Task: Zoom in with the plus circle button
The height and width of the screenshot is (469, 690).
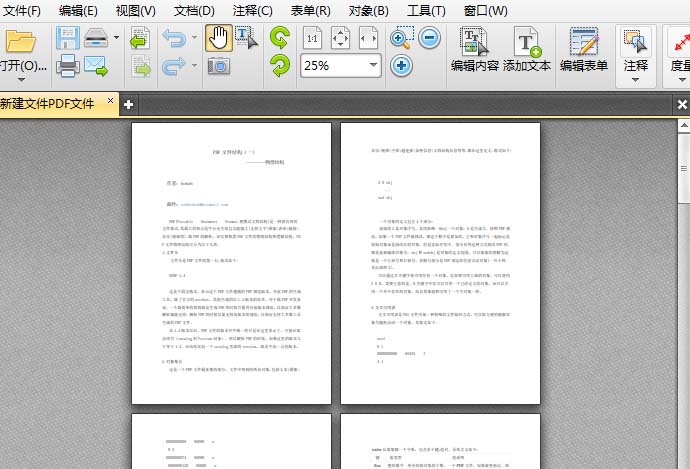Action: (401, 66)
